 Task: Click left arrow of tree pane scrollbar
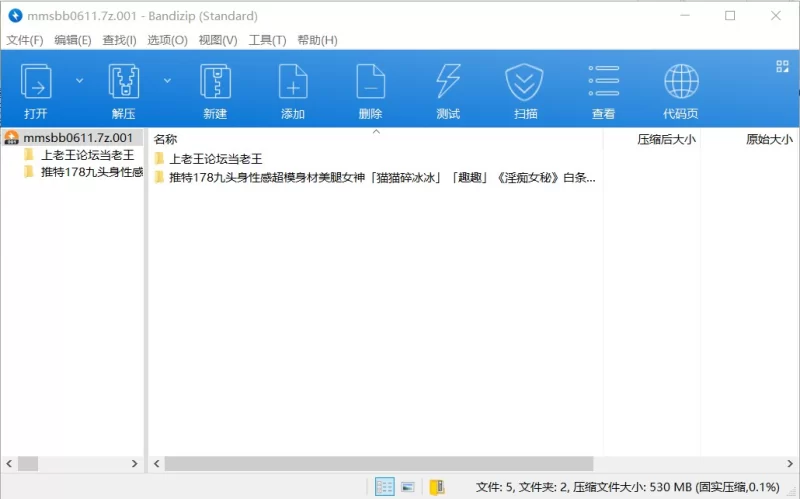coord(9,463)
